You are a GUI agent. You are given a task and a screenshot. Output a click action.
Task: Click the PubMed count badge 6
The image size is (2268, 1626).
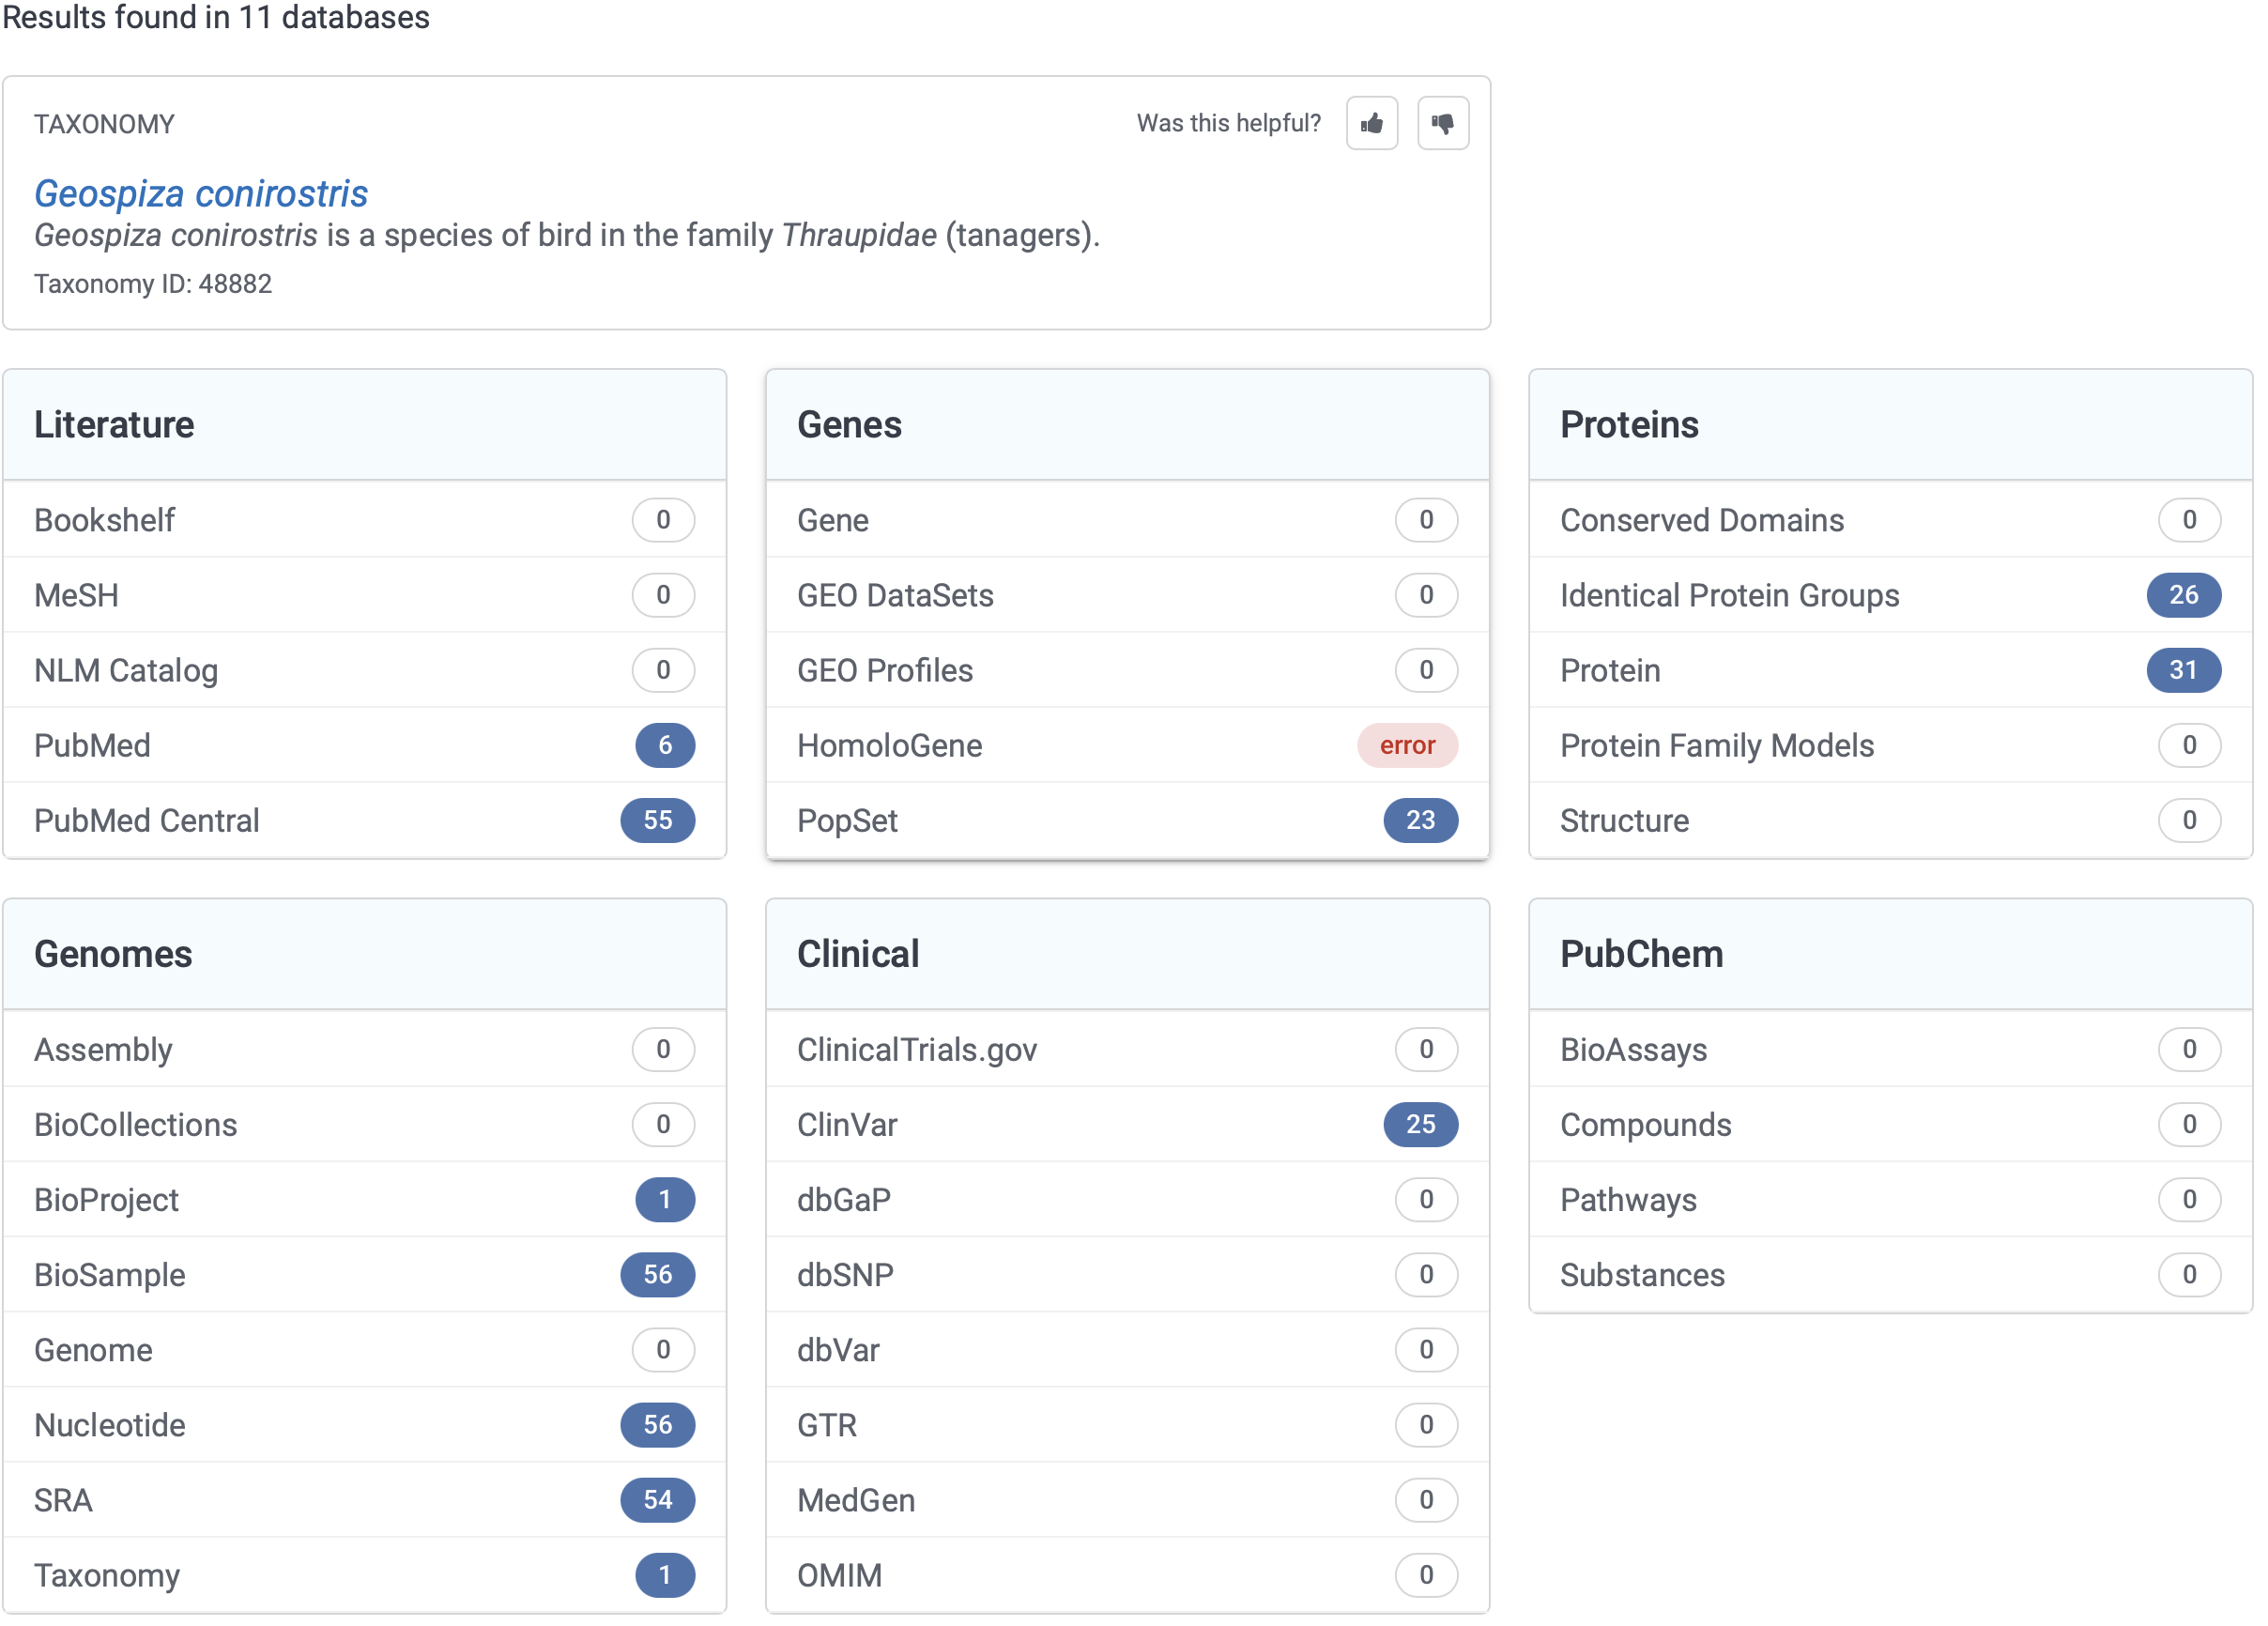[665, 745]
